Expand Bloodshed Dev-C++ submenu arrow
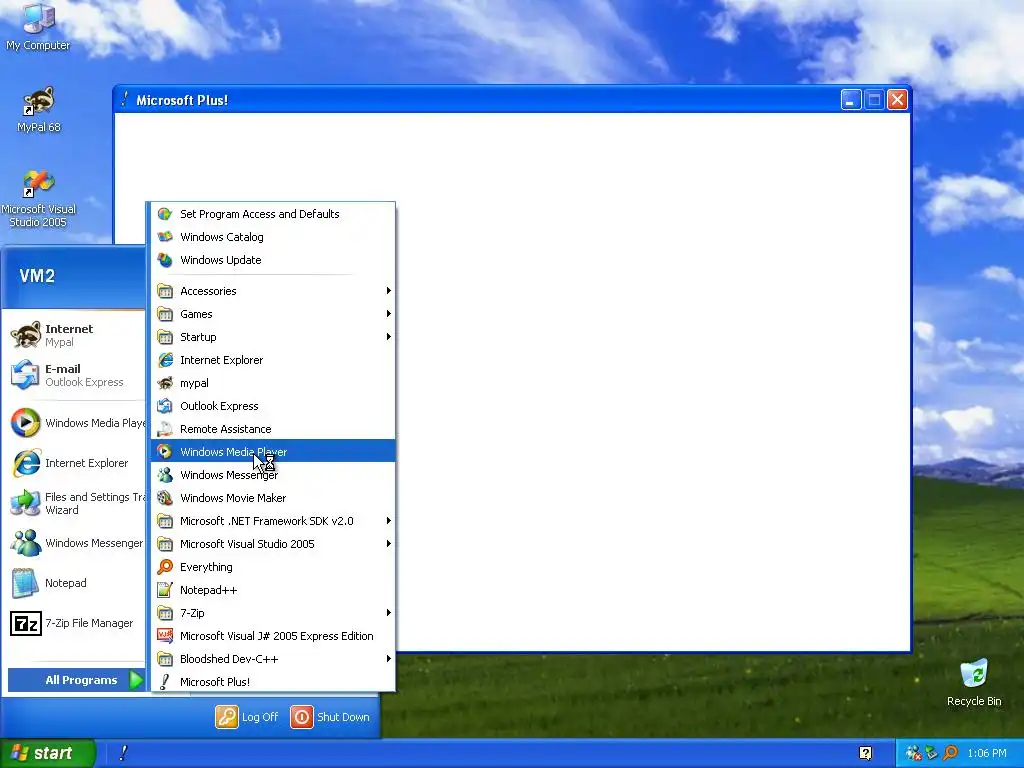The width and height of the screenshot is (1024, 768). [x=389, y=658]
